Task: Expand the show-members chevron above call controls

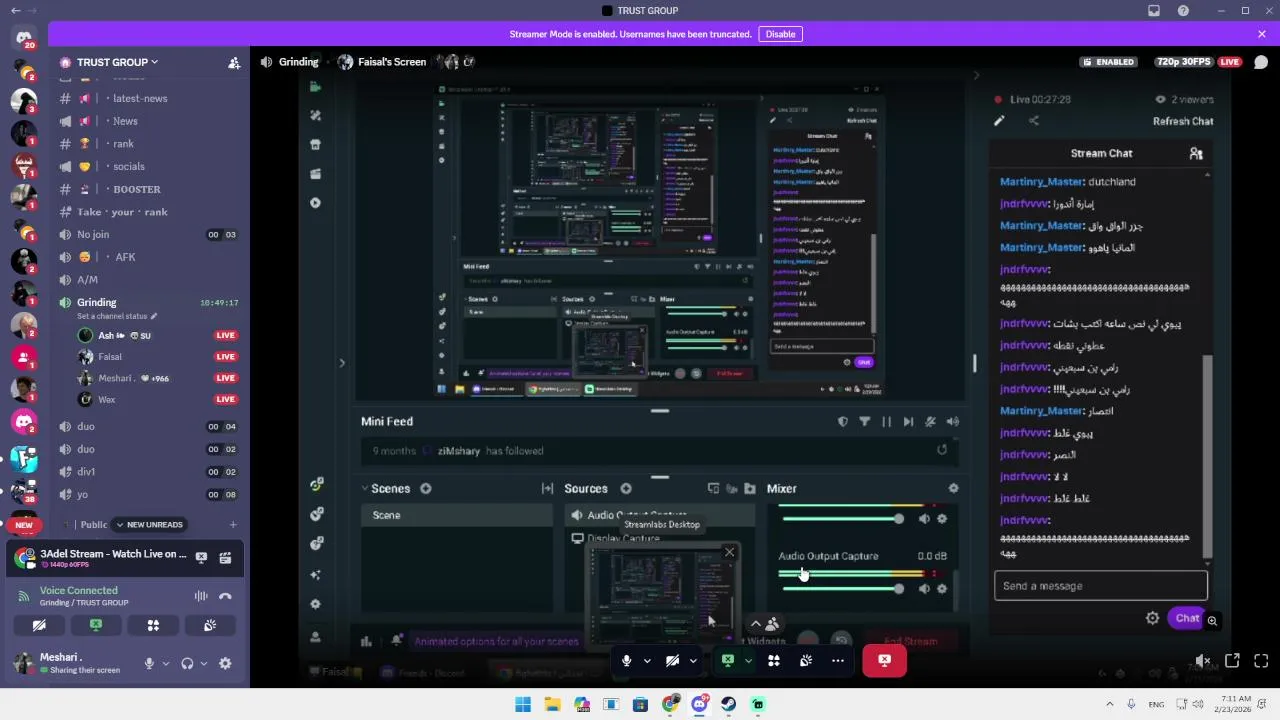Action: [756, 624]
